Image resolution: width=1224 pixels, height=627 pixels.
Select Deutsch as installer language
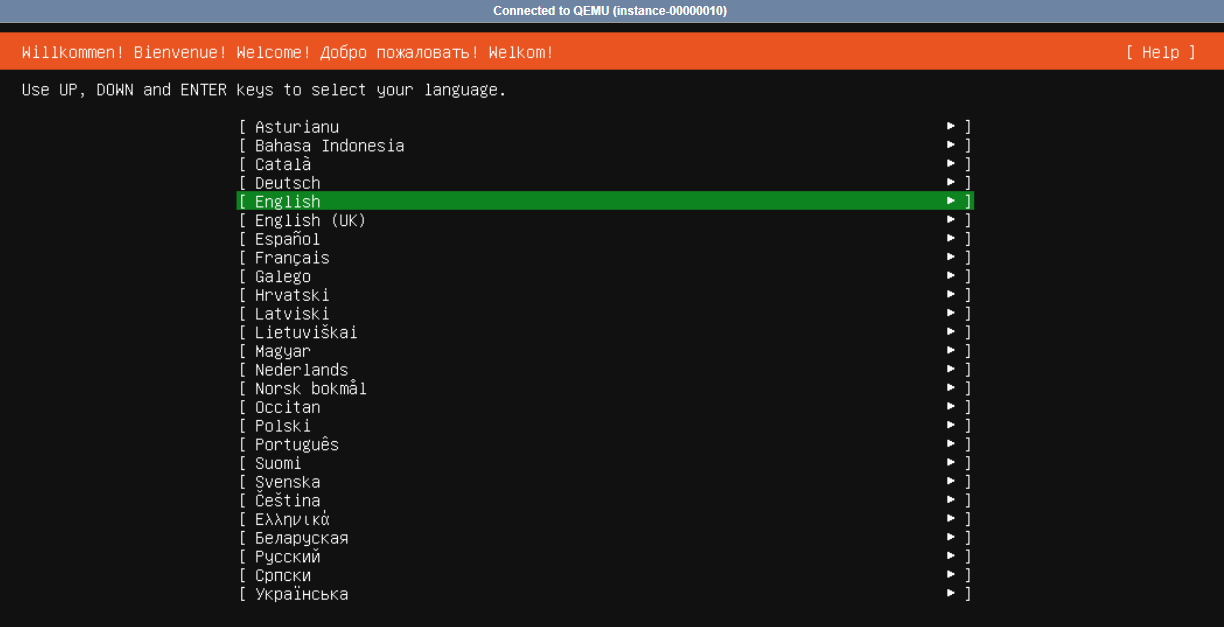point(287,183)
